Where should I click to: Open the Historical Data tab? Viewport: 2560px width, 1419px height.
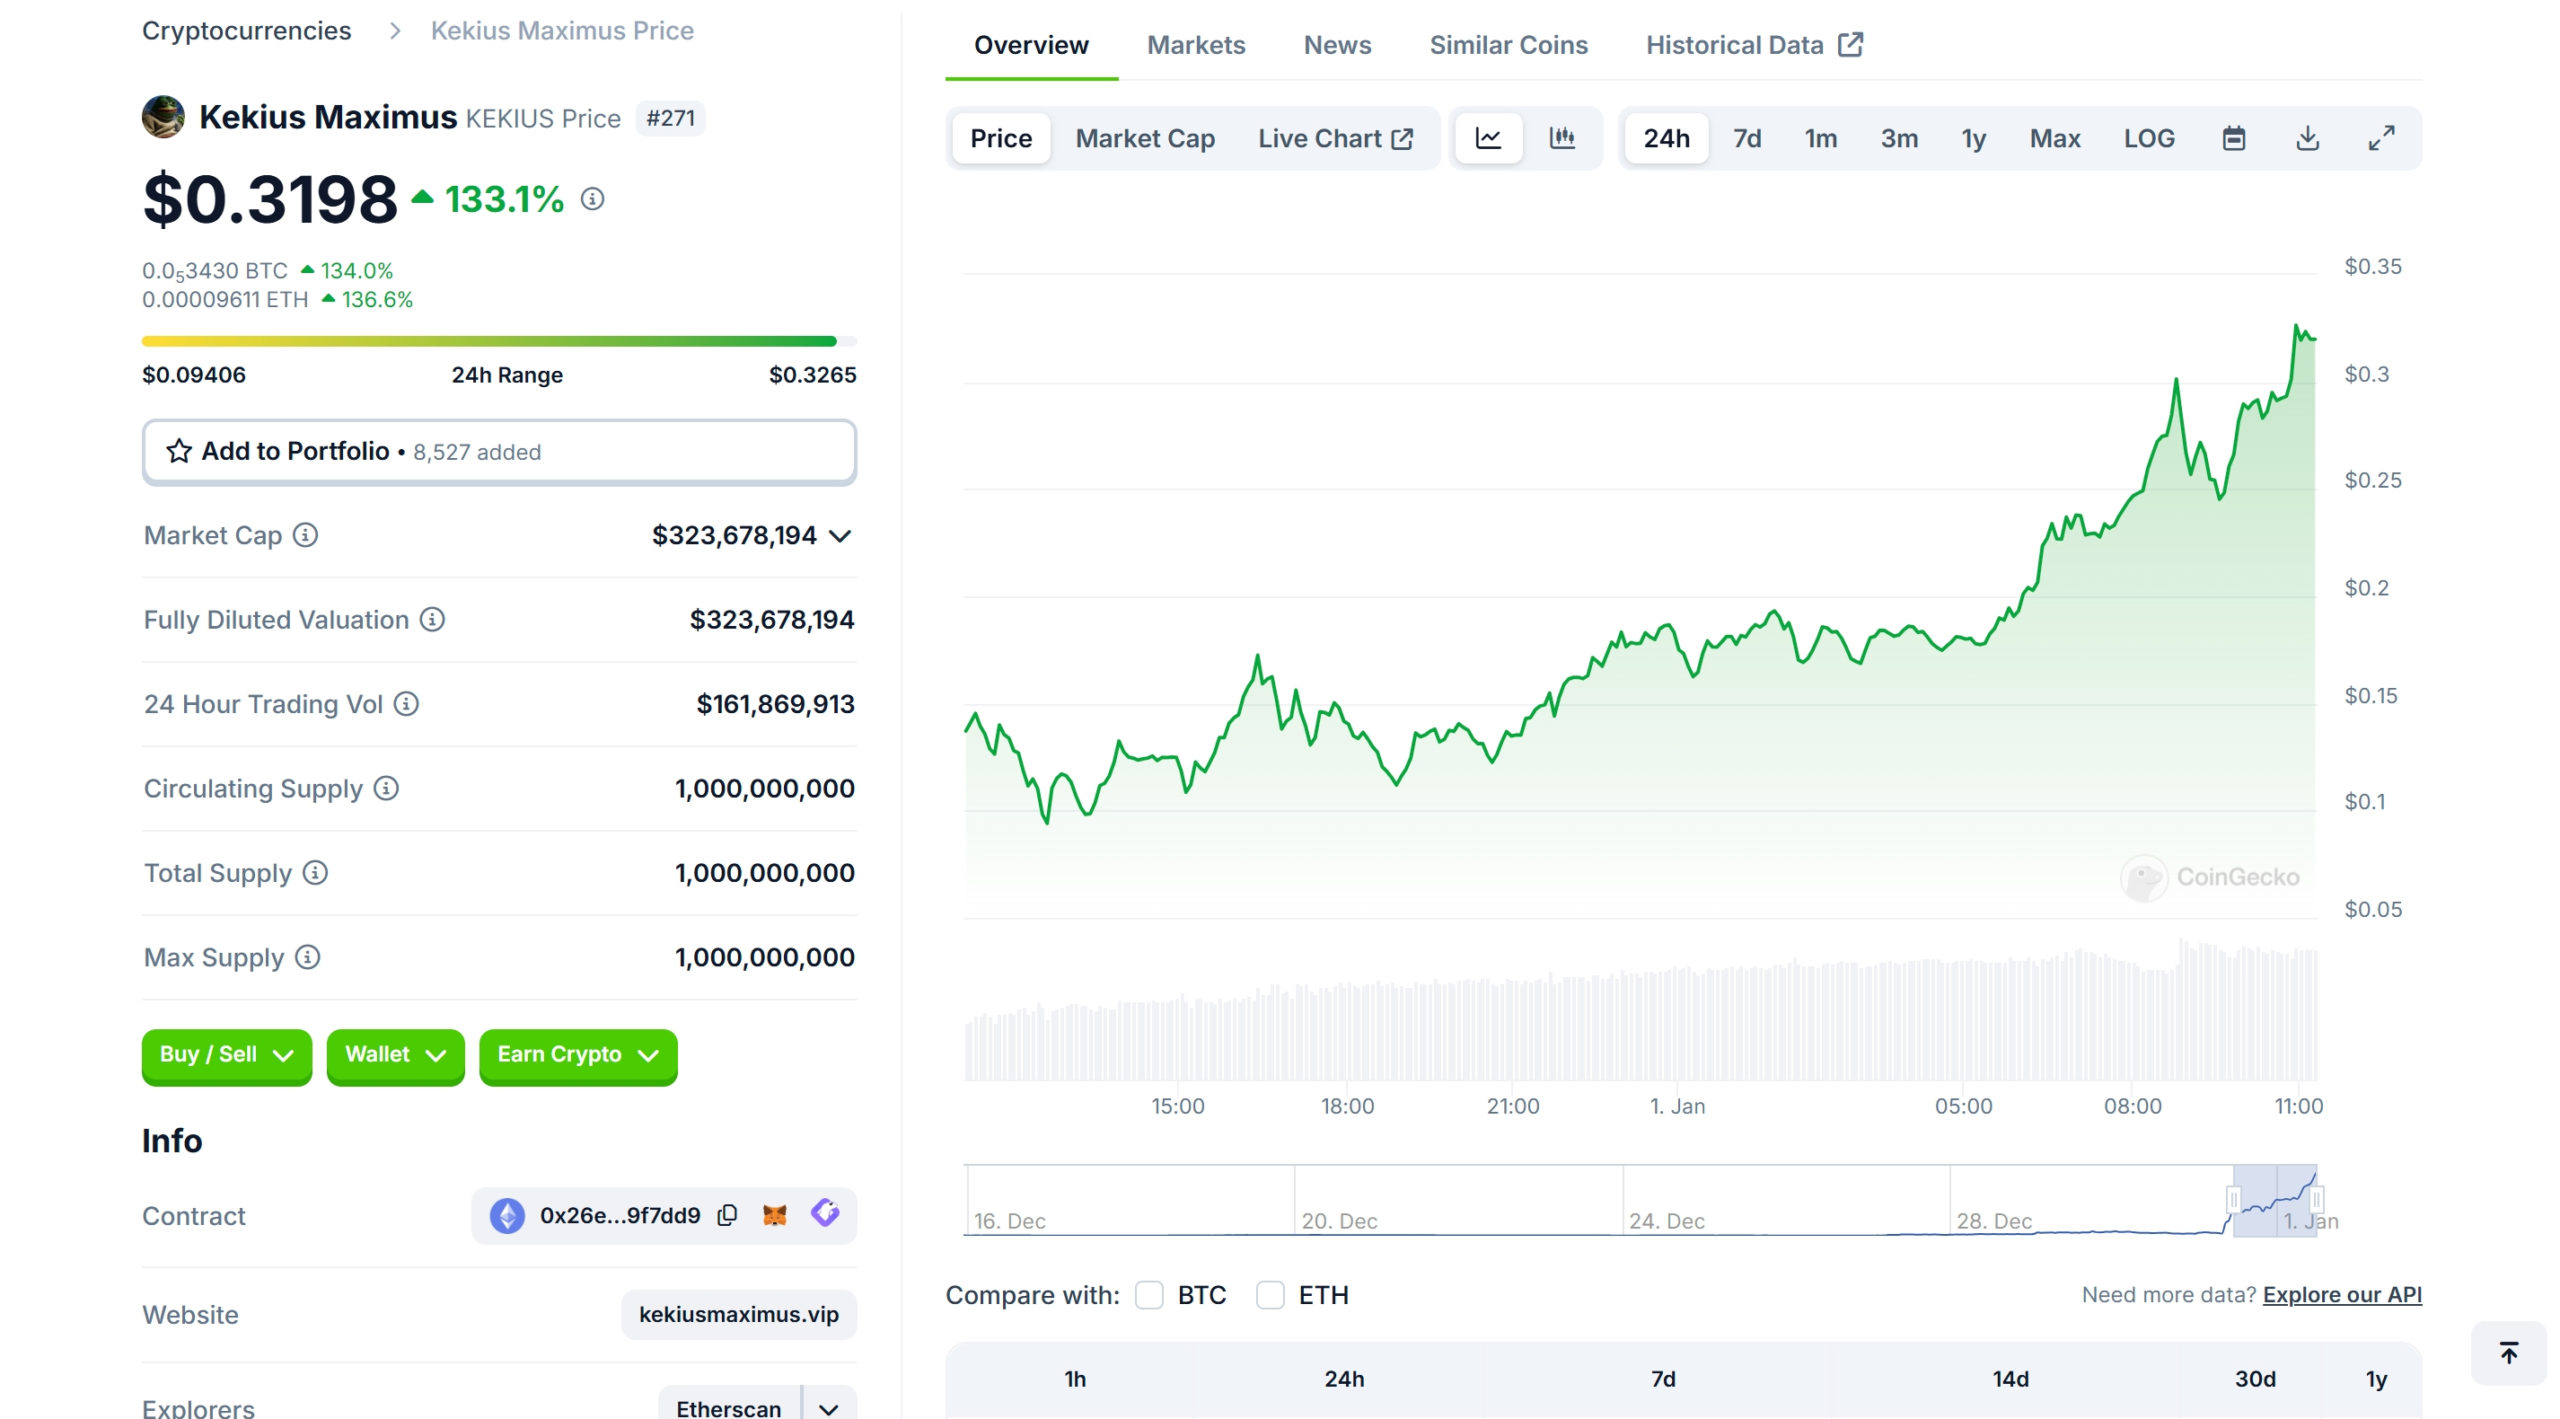(1754, 45)
